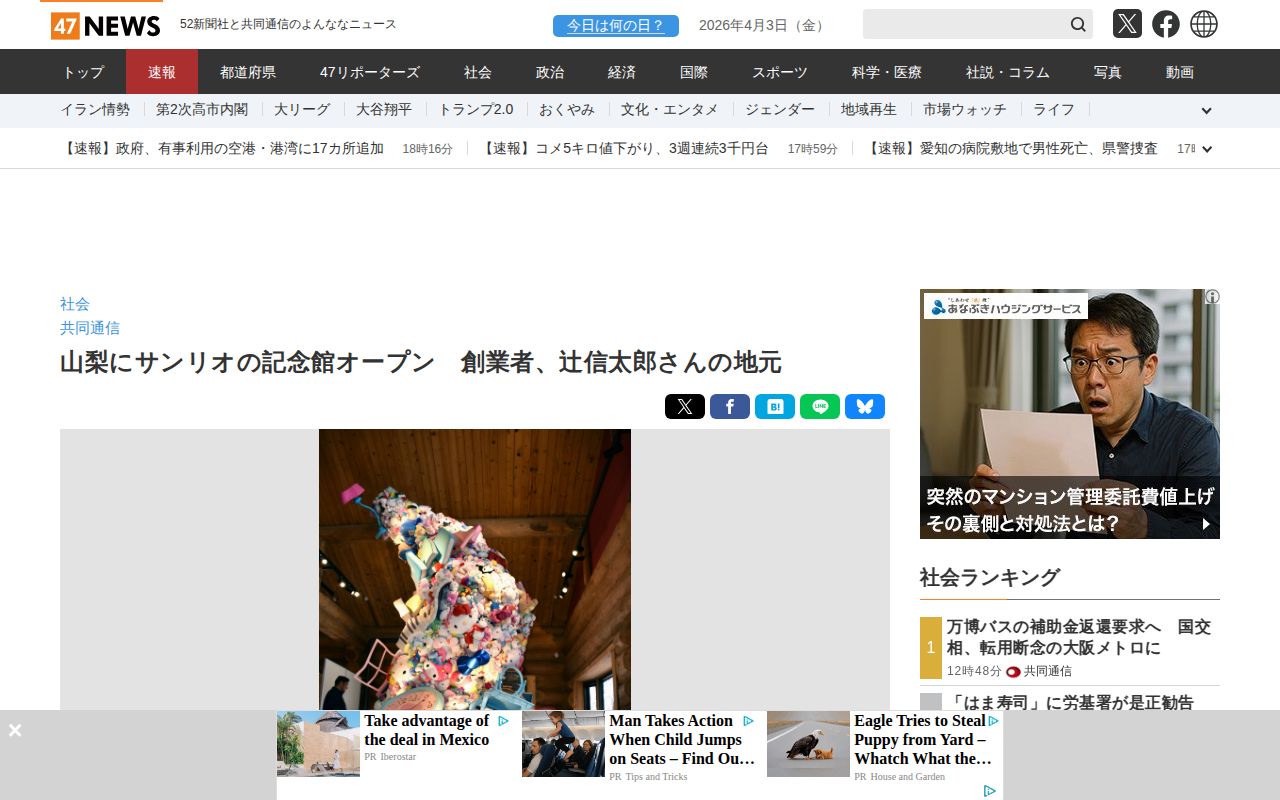Expand the breaking news ticker
The width and height of the screenshot is (1280, 800).
pyautogui.click(x=1207, y=149)
